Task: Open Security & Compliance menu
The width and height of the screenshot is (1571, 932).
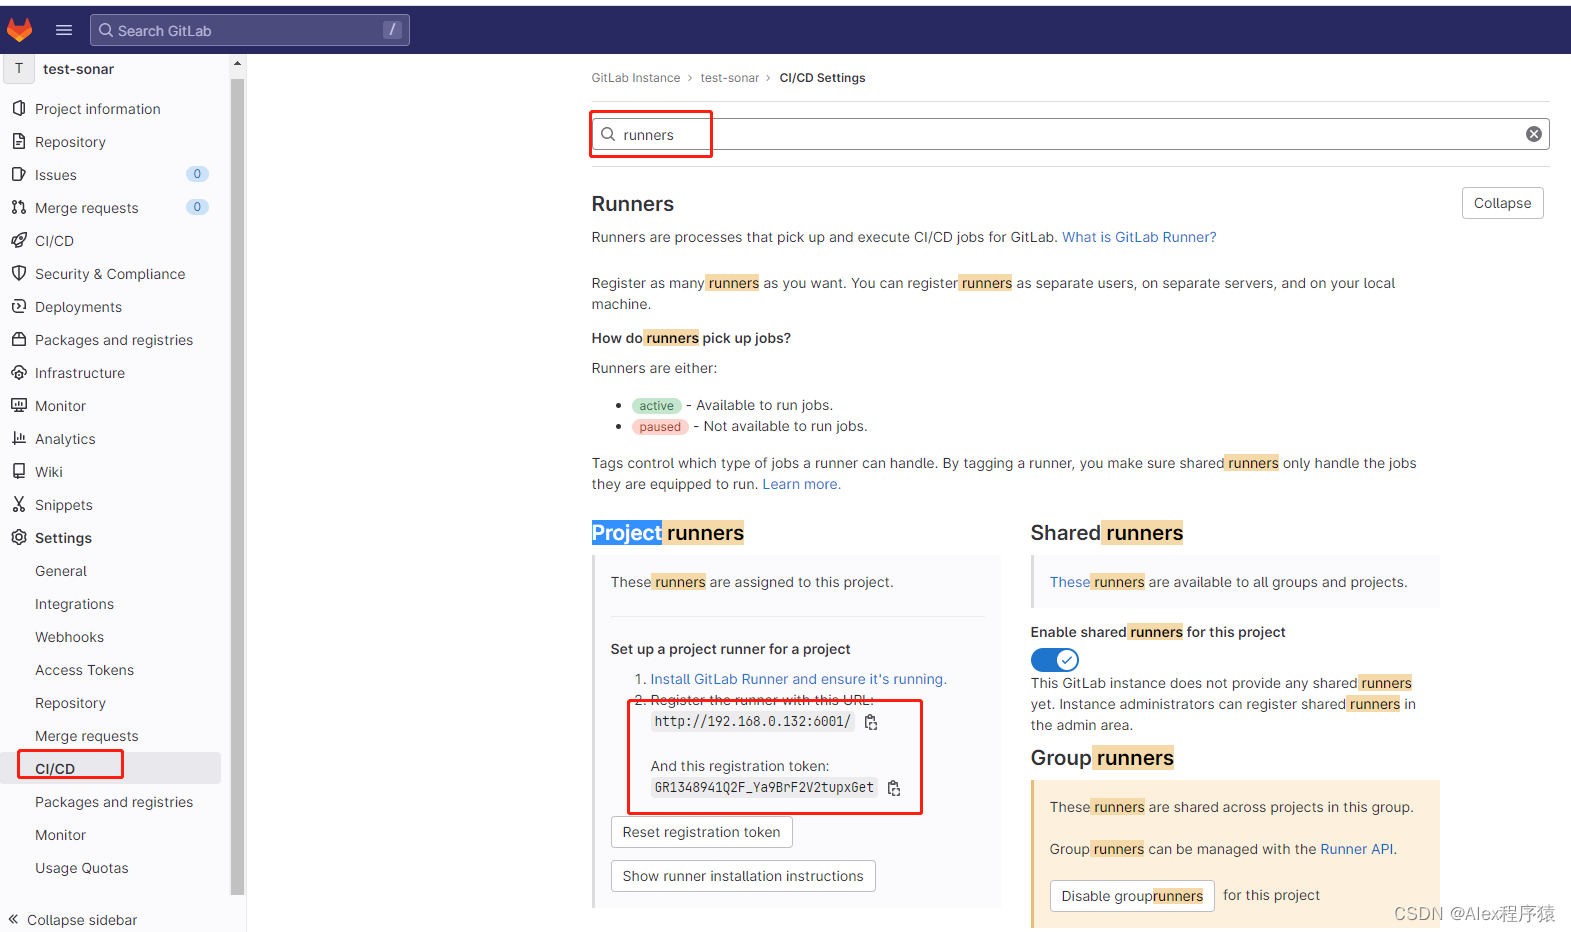Action: [x=110, y=274]
